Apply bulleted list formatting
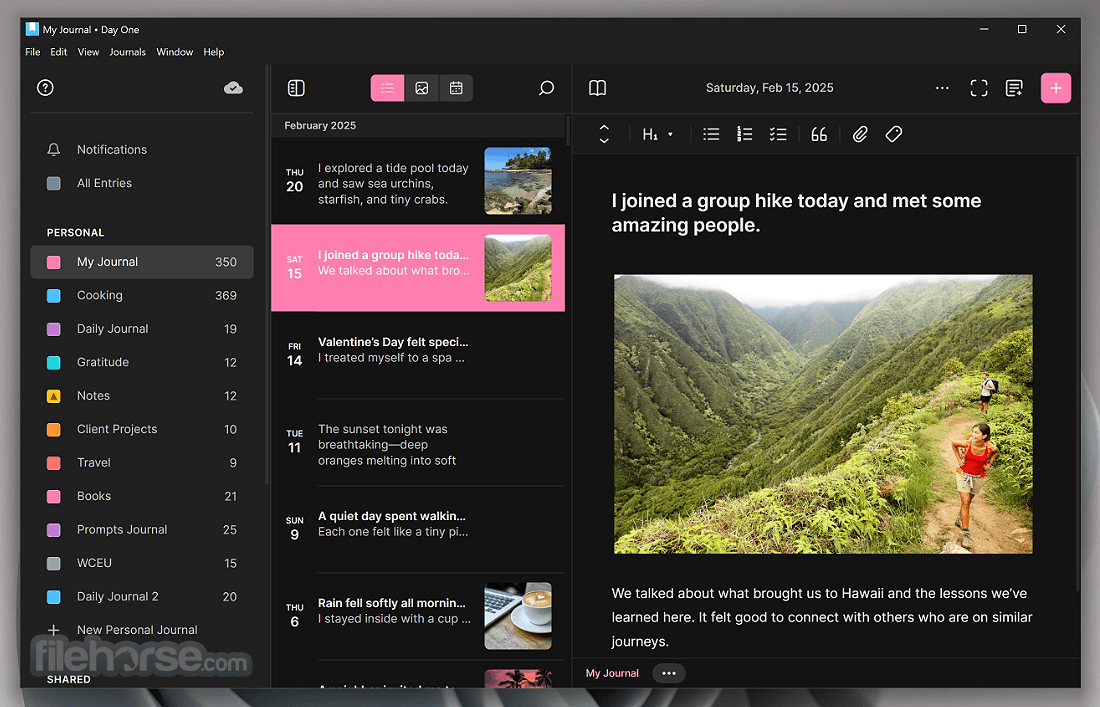This screenshot has height=707, width=1100. [711, 134]
